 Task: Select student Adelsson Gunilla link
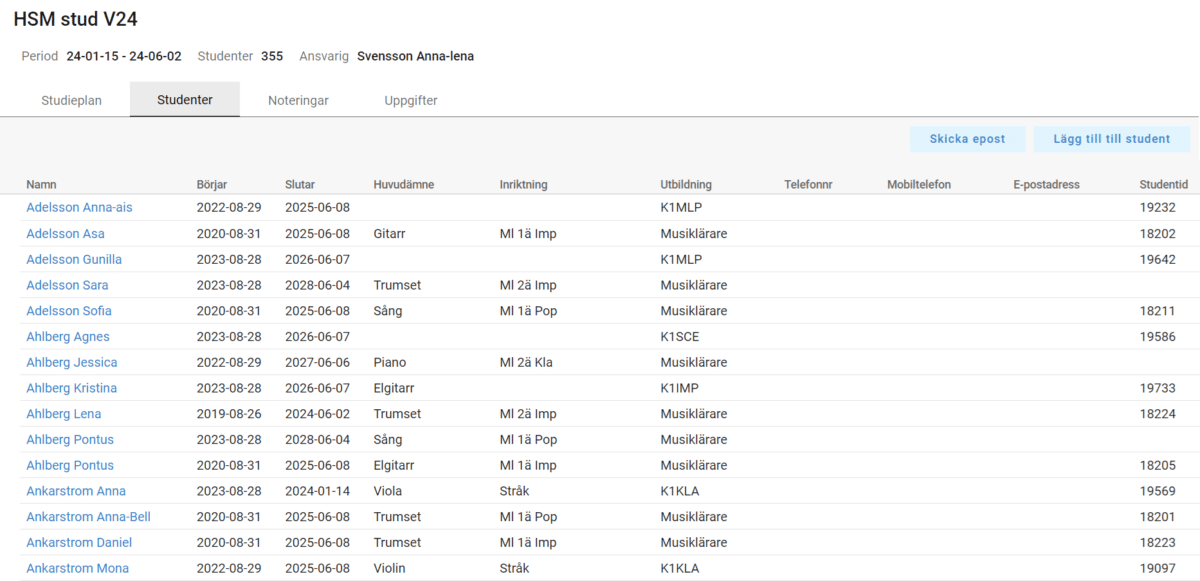(74, 259)
